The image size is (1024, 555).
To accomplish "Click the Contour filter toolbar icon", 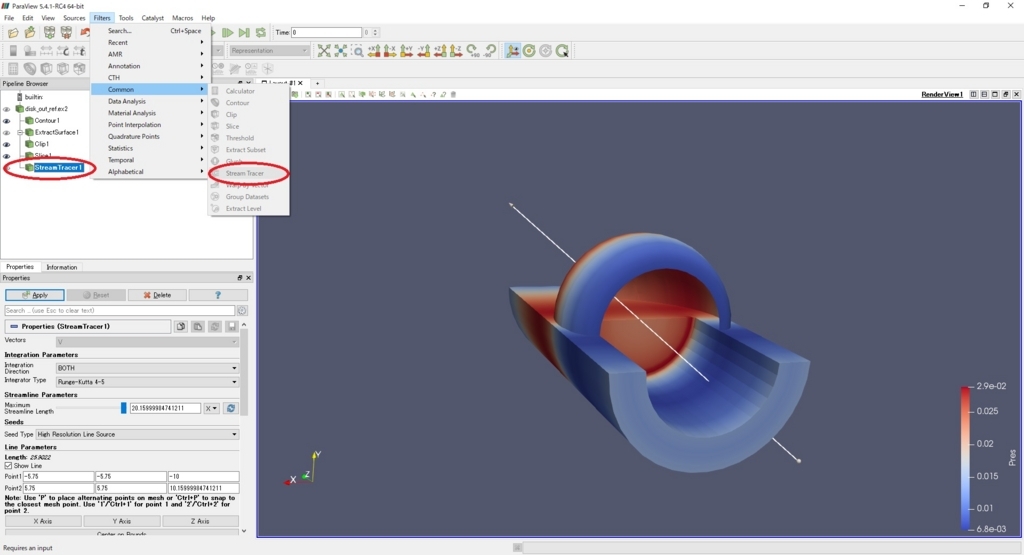I will [x=30, y=69].
